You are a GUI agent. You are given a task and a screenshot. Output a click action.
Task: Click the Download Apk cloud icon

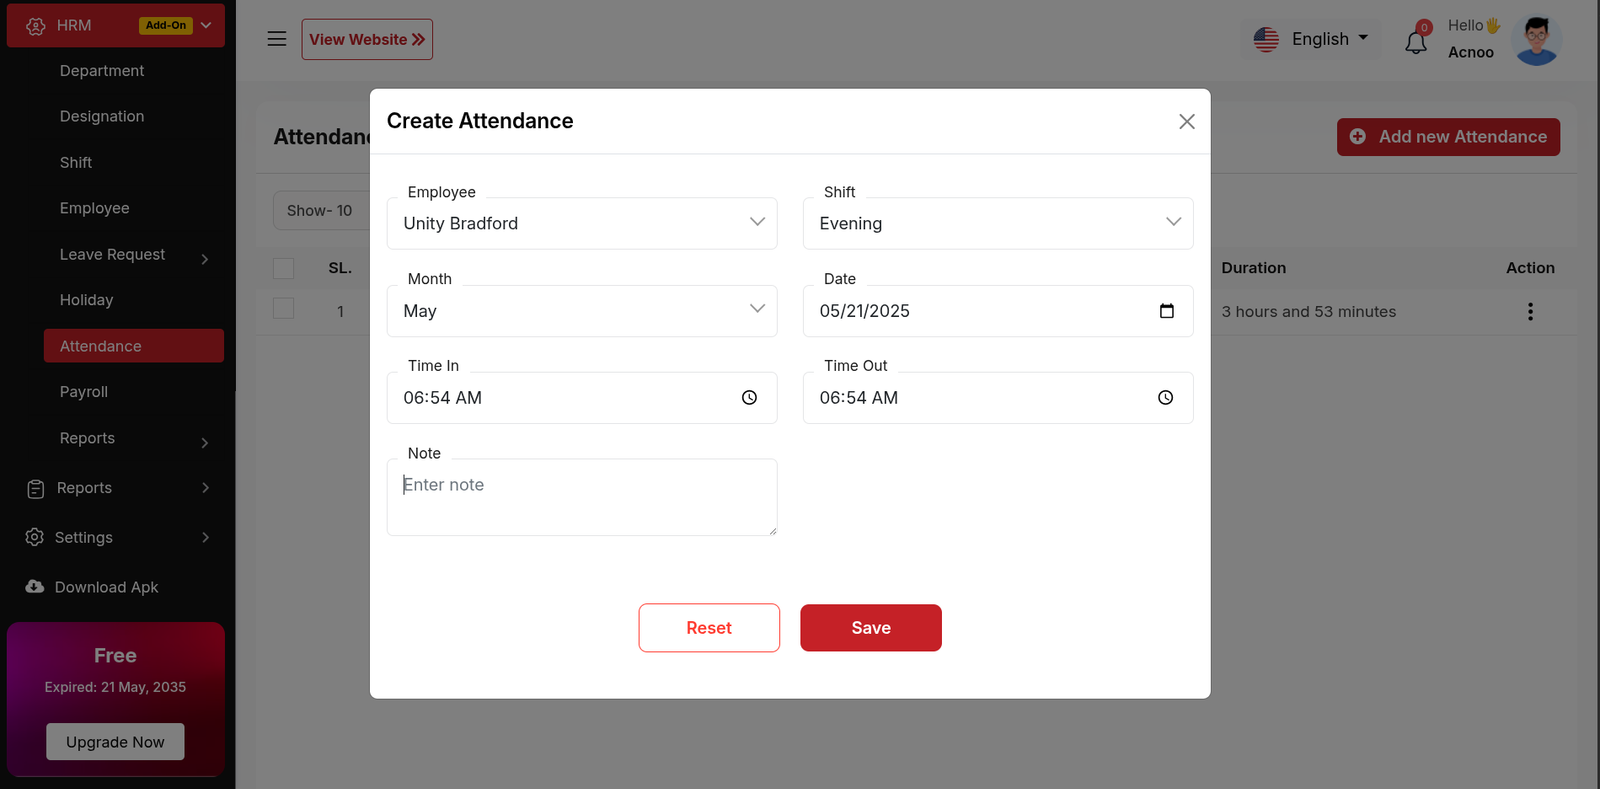tap(35, 587)
